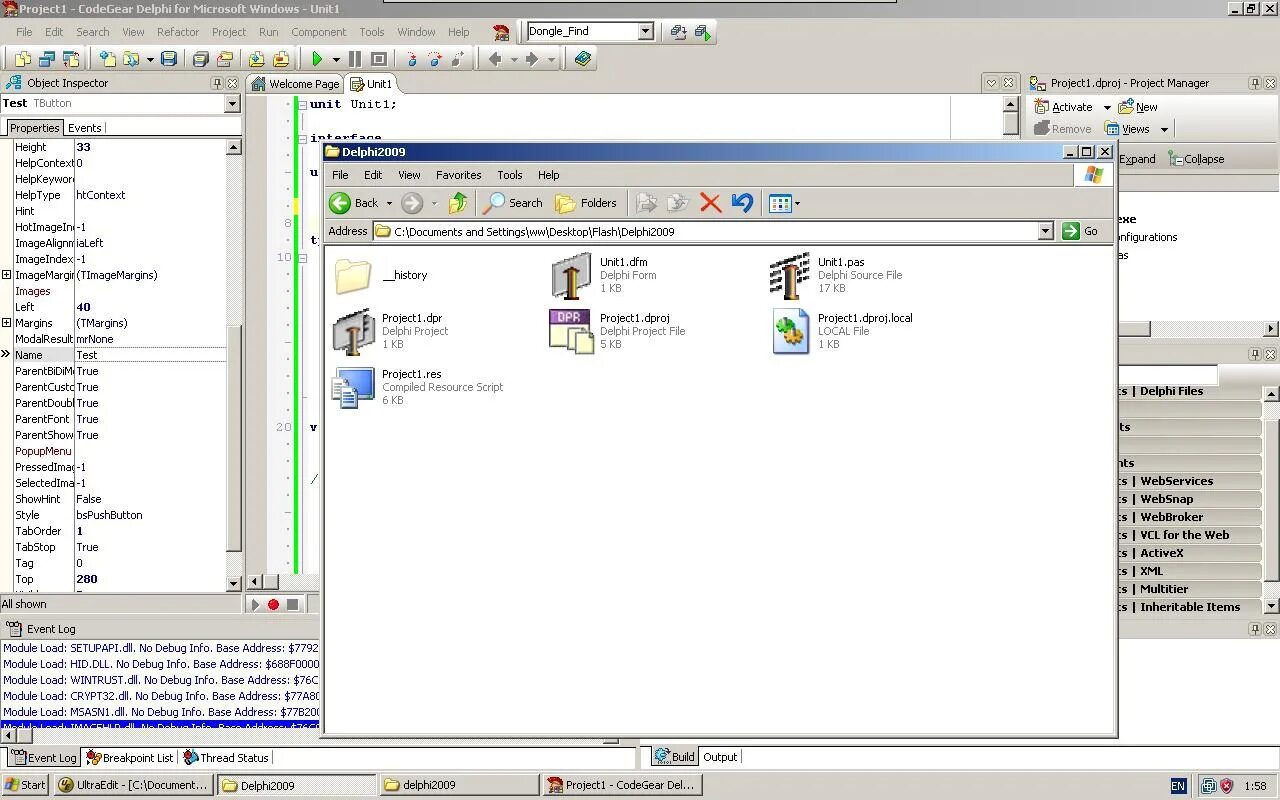Switch to the Welcome Page tab
Image resolution: width=1280 pixels, height=800 pixels.
pyautogui.click(x=302, y=84)
